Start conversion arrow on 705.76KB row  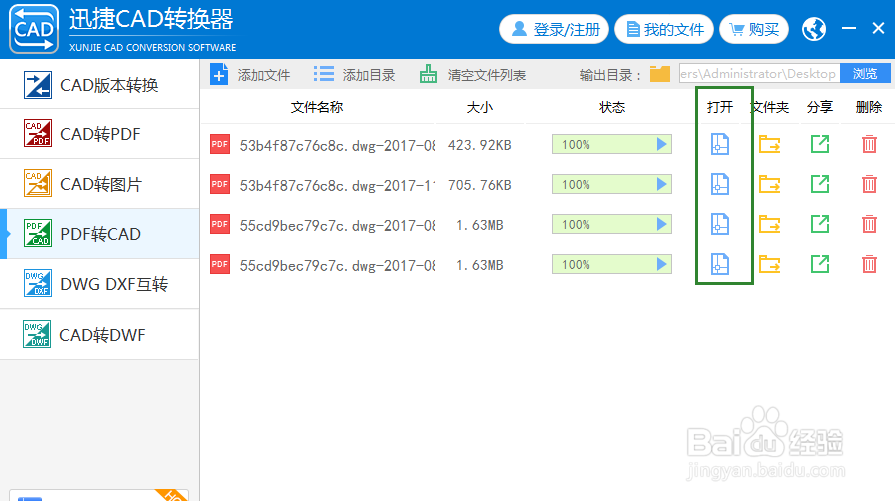tap(662, 184)
